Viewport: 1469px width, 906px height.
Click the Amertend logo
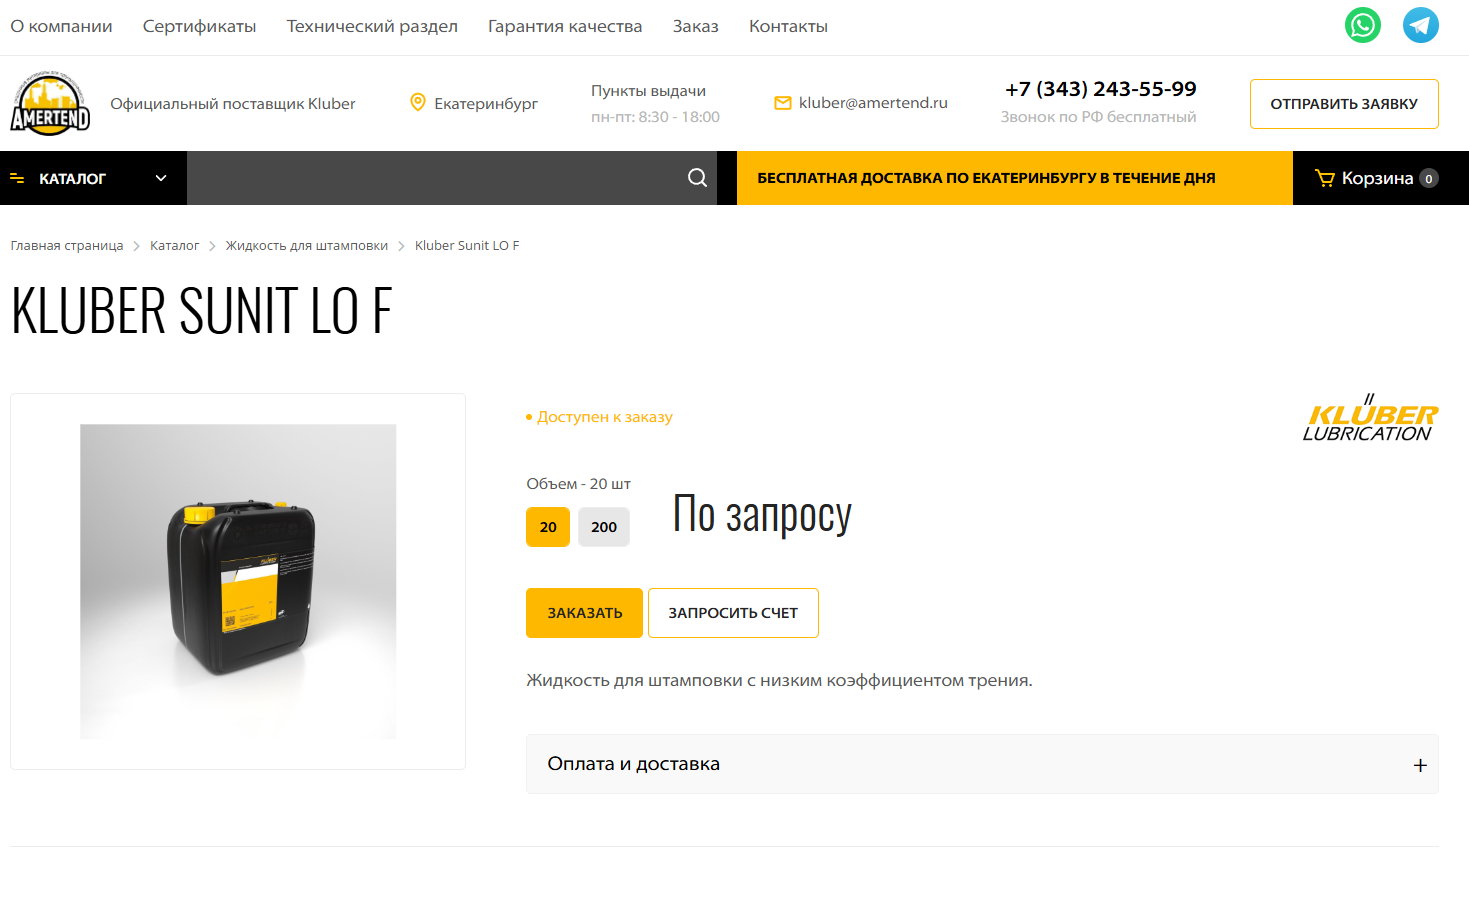50,103
